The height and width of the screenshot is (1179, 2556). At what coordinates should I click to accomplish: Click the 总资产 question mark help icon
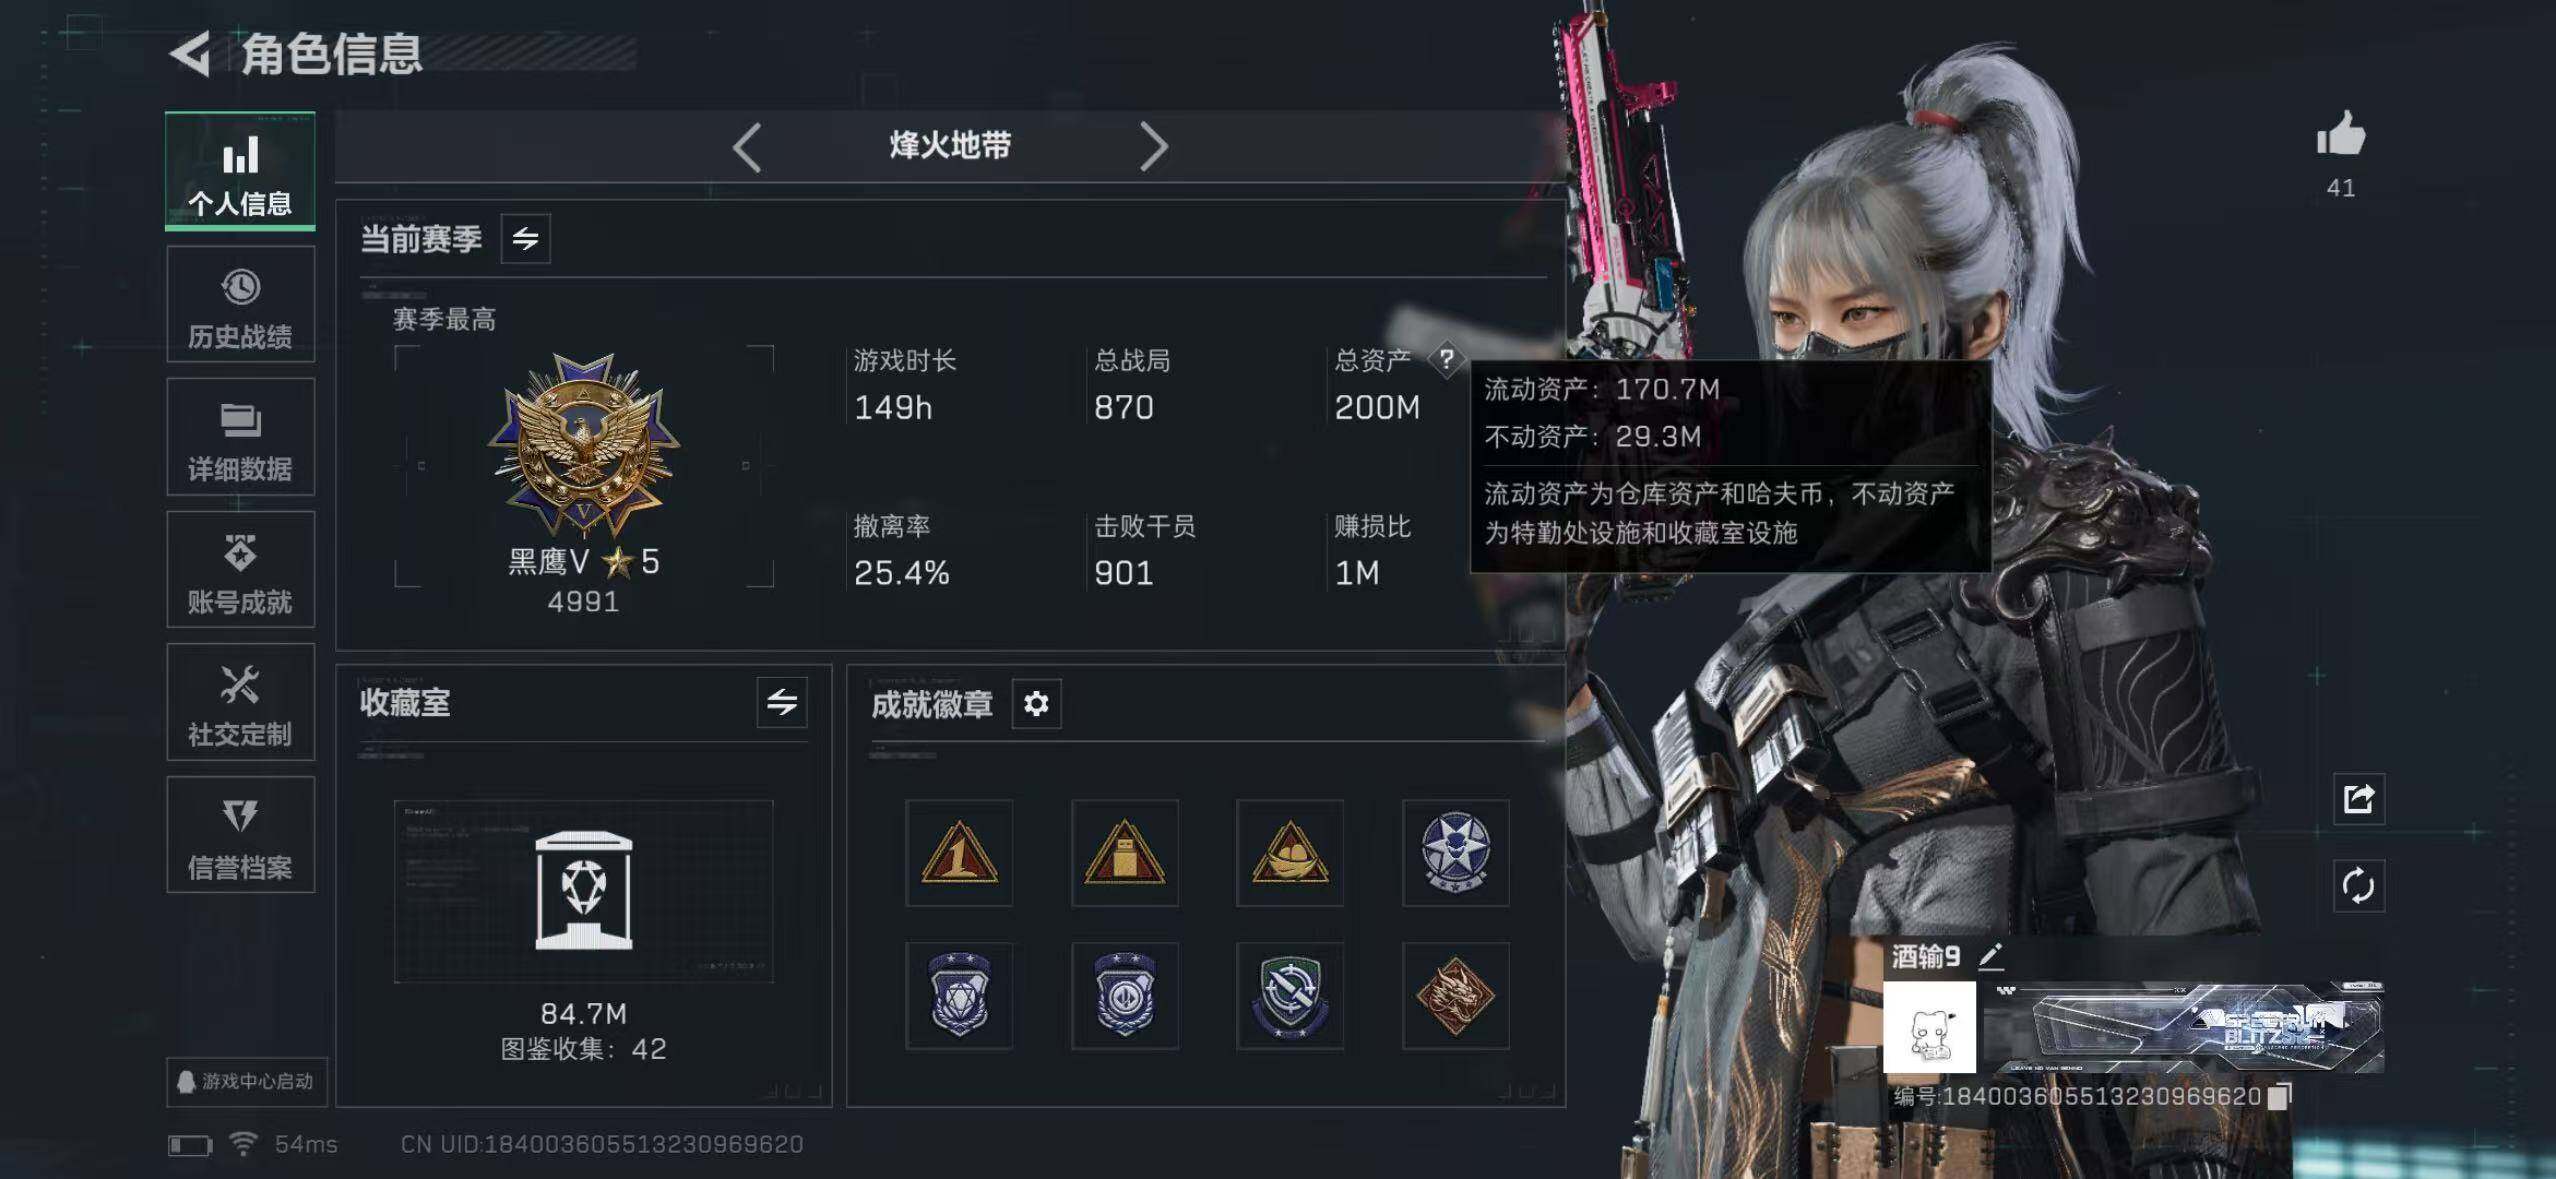coord(1446,359)
